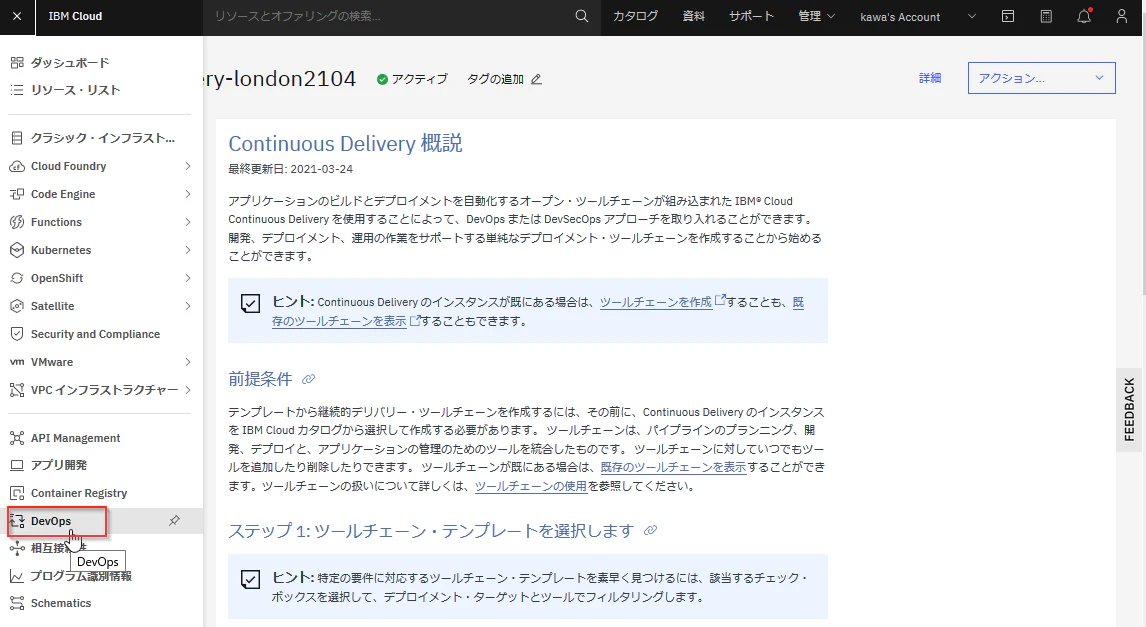The image size is (1146, 627).
Task: Select プログラム識別情報 menu entry
Action: [x=81, y=577]
